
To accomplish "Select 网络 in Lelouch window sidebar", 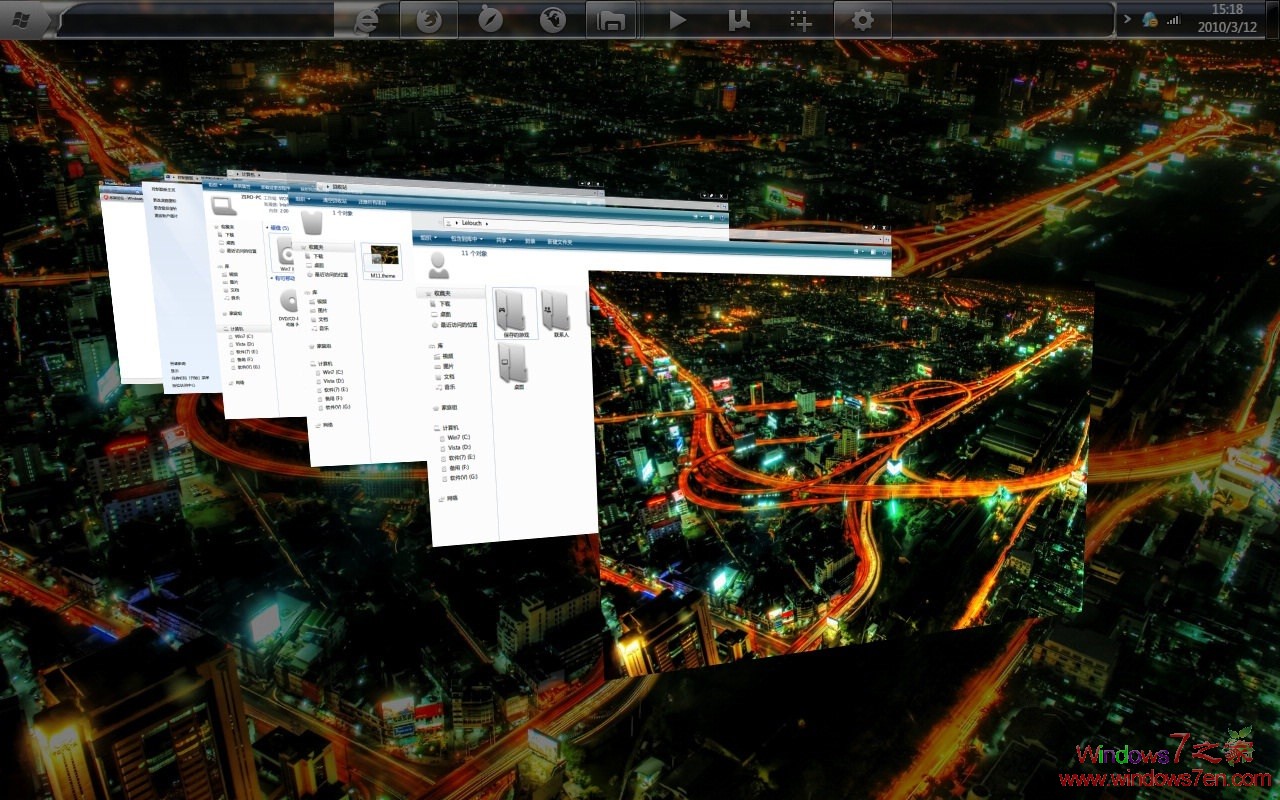I will (x=447, y=498).
